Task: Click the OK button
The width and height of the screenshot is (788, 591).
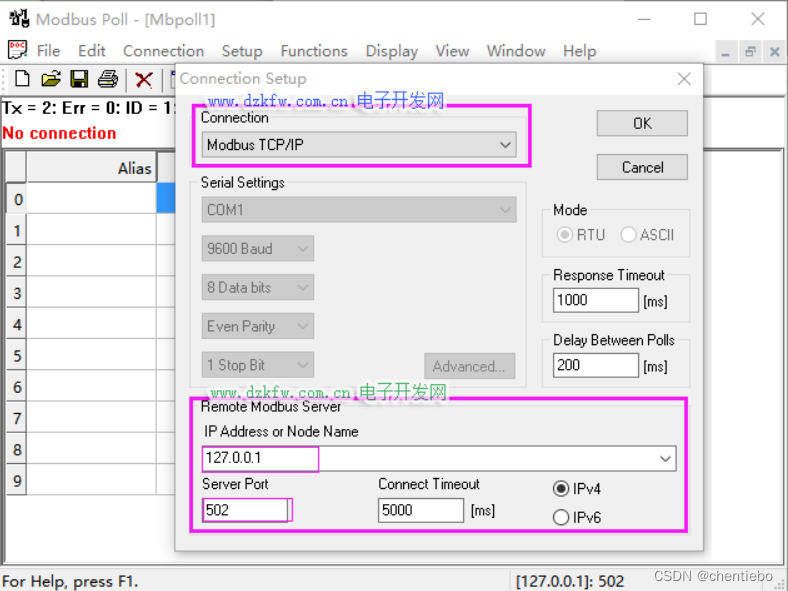Action: coord(642,123)
